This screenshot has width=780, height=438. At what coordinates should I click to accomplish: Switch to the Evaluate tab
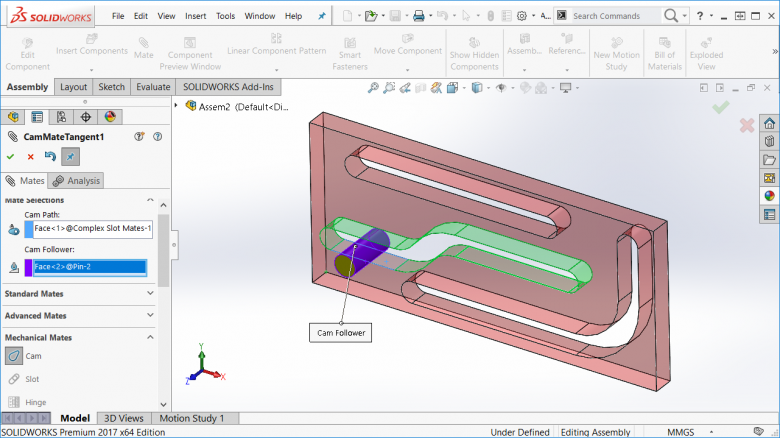pos(153,87)
